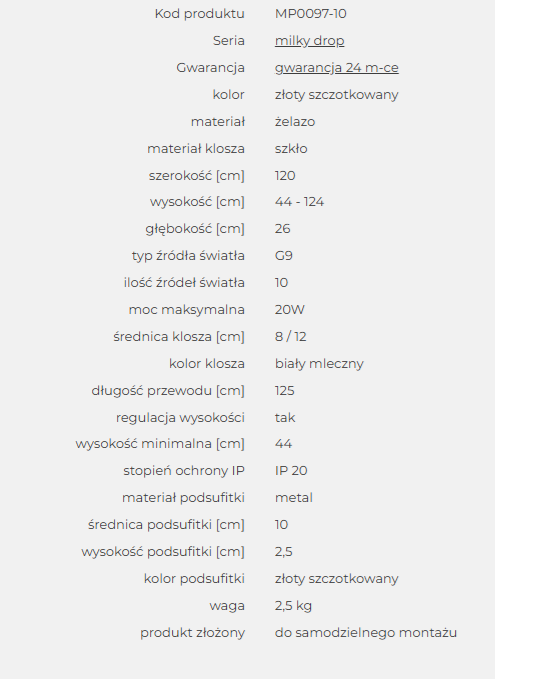
Task: Select the product code MP0097-10
Action: 311,14
